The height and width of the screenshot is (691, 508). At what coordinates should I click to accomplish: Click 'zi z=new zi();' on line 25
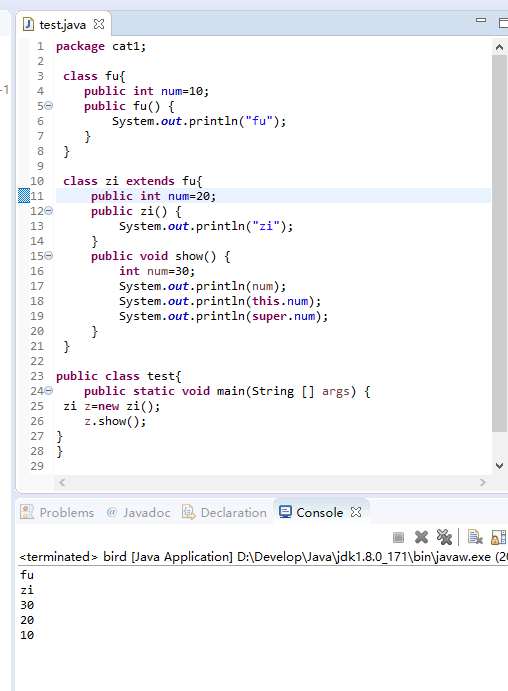pos(111,406)
